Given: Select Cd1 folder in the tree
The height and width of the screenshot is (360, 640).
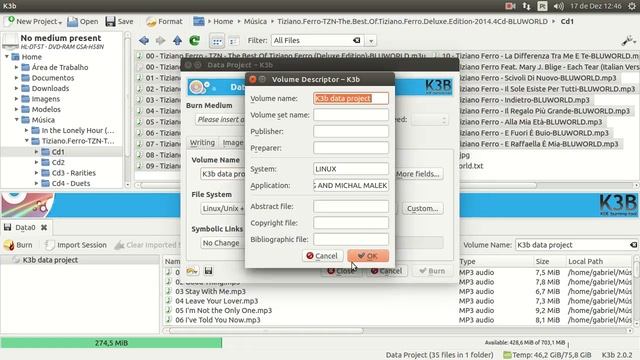Looking at the screenshot, I should (x=58, y=151).
